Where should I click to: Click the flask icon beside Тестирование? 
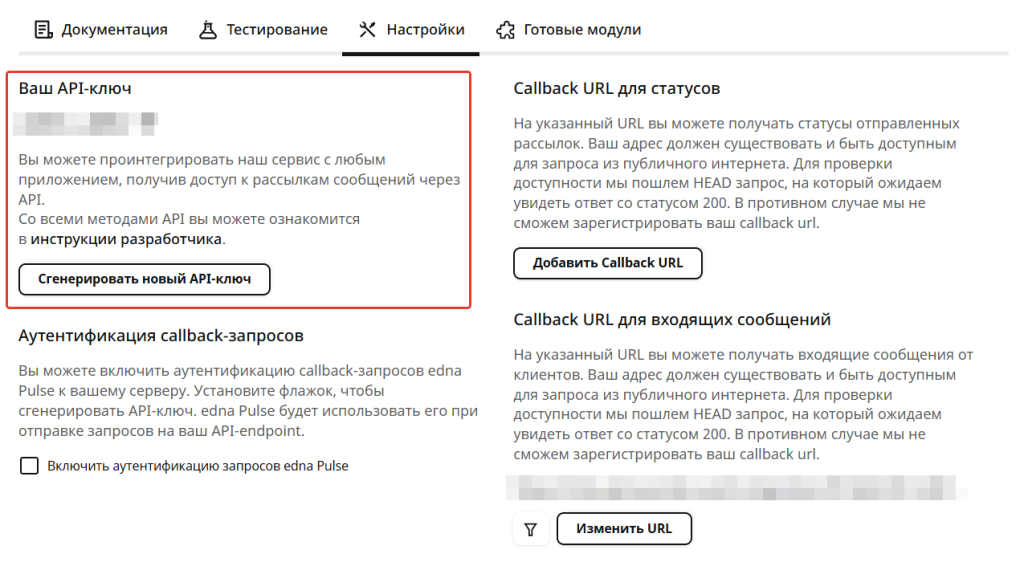point(208,30)
